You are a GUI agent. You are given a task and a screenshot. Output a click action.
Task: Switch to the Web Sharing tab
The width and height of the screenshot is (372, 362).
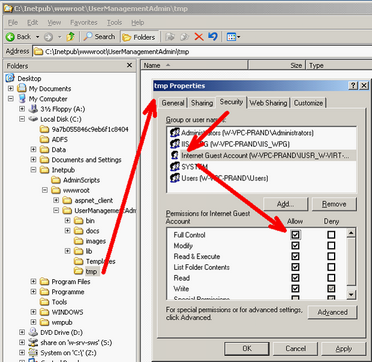point(268,103)
